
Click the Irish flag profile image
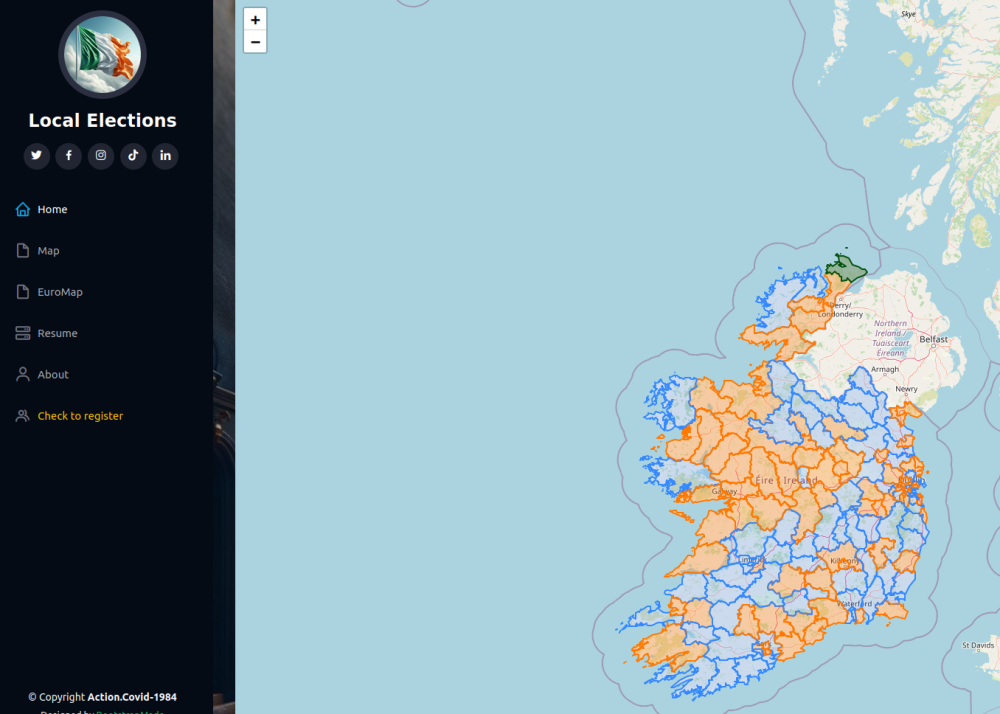(102, 55)
